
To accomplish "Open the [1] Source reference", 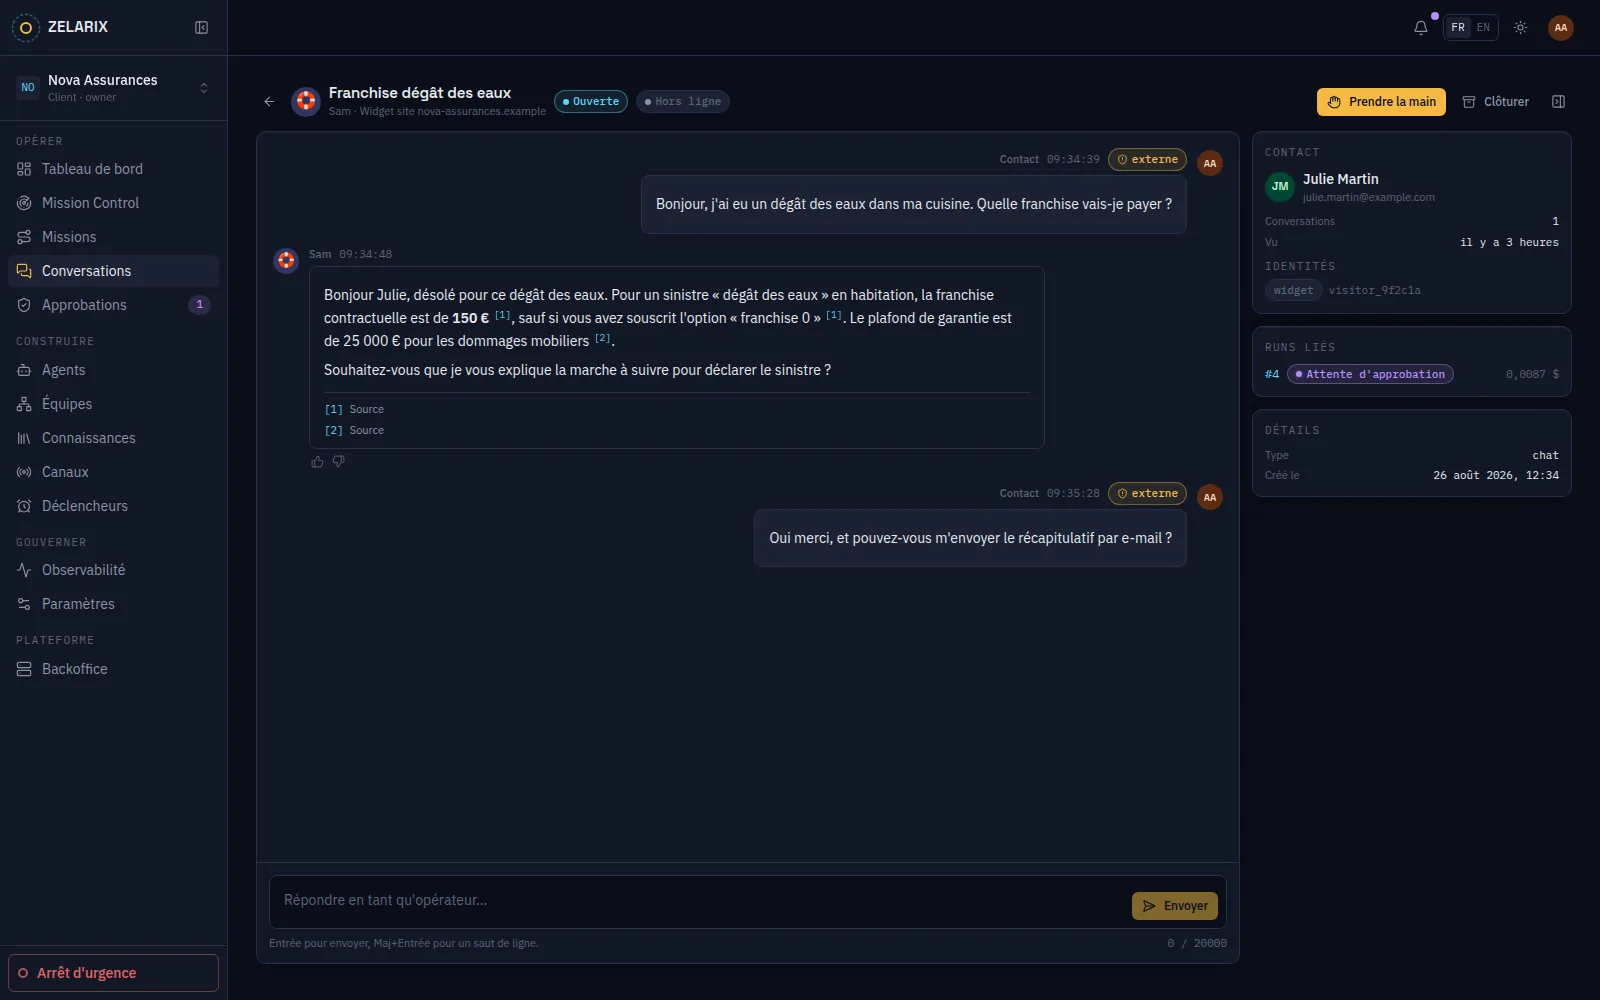I will pos(354,409).
